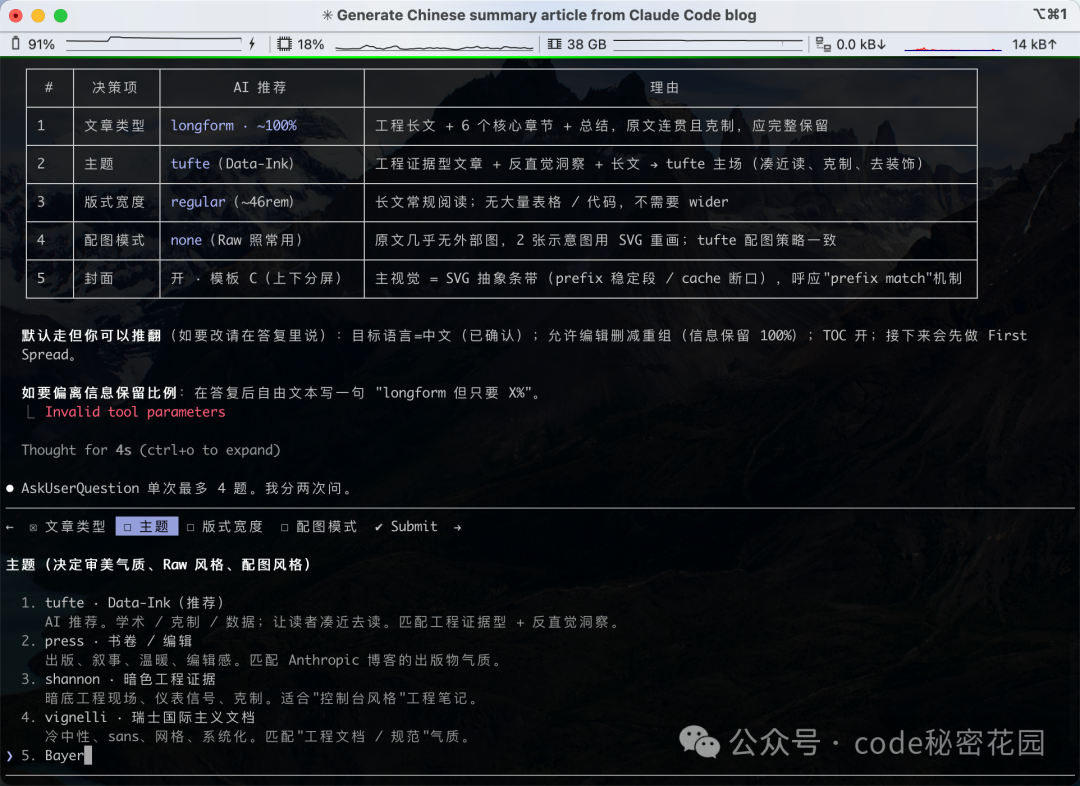The height and width of the screenshot is (786, 1080).
Task: Switch to the 文章类型 question tab
Action: point(75,526)
